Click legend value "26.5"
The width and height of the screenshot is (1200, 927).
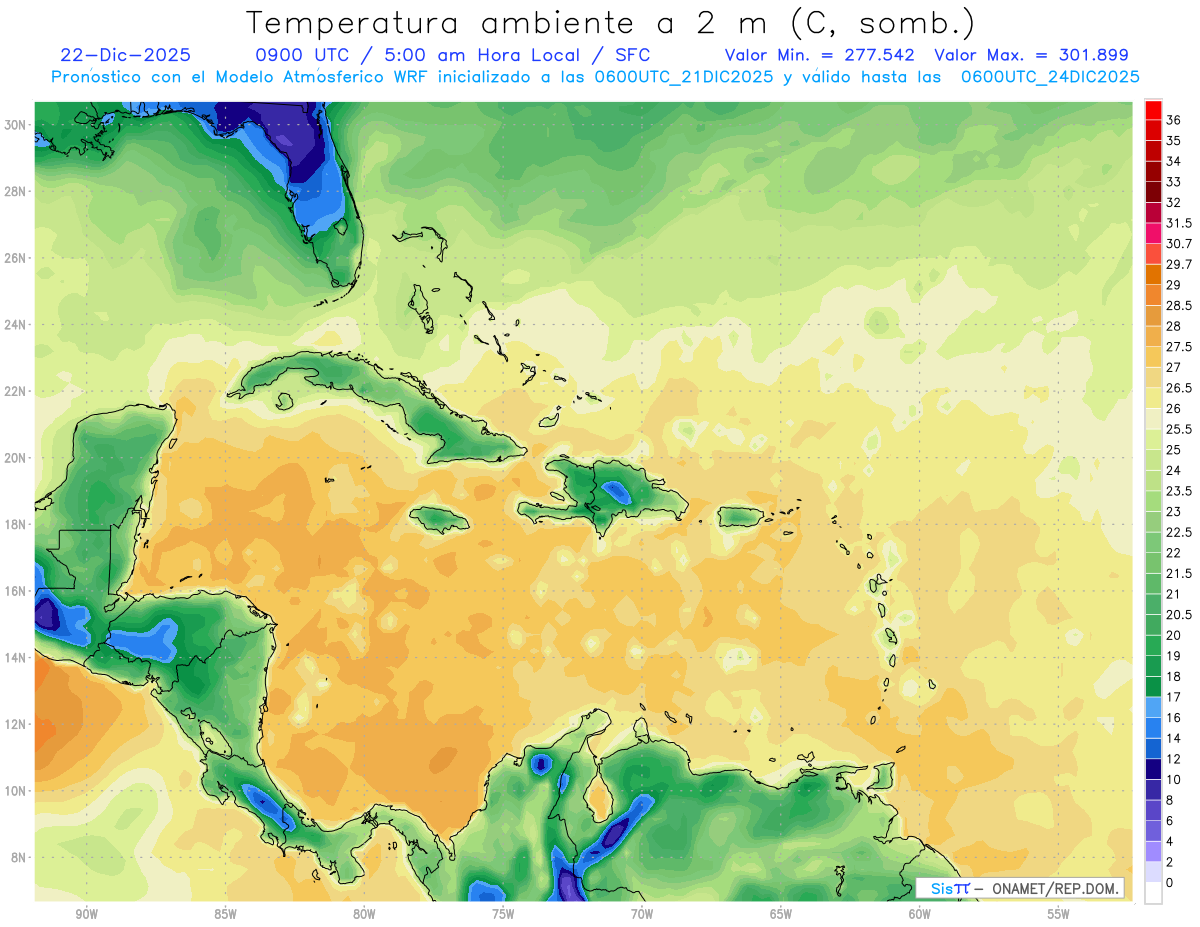coord(1179,388)
